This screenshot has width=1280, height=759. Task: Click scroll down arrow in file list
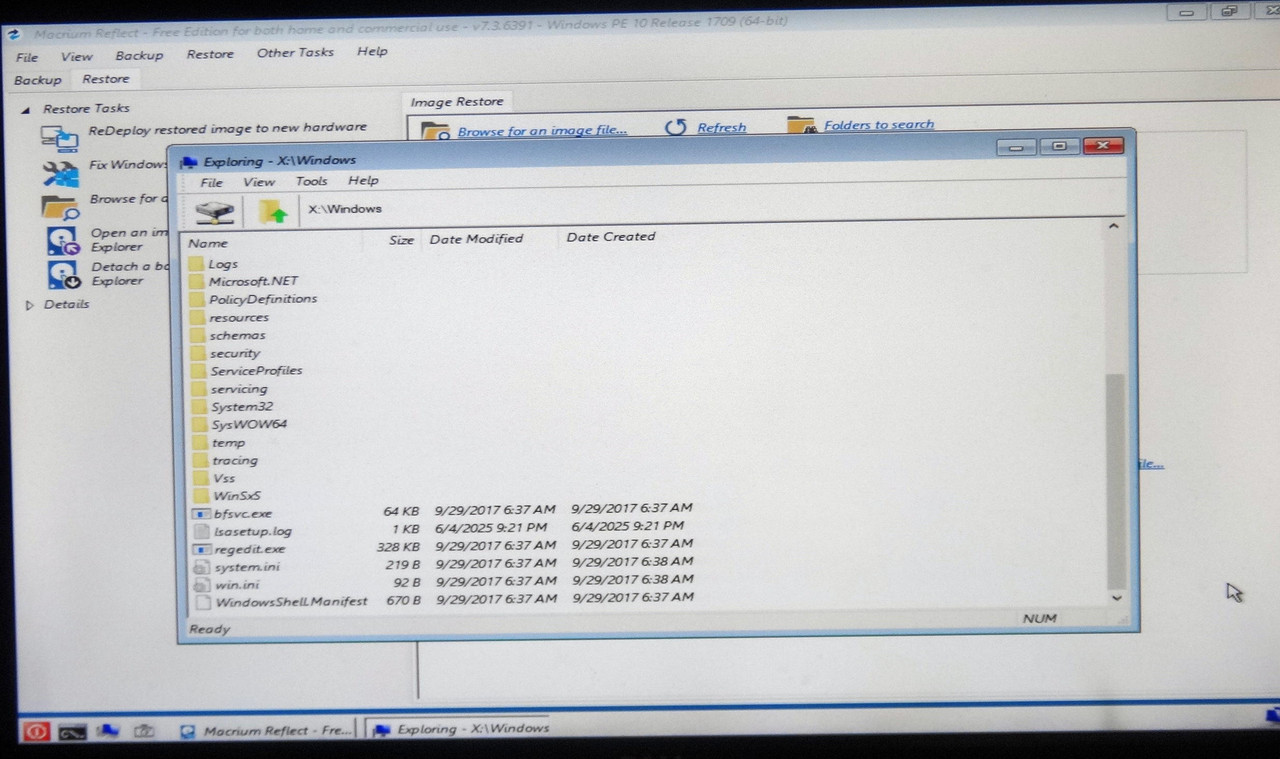click(1117, 597)
